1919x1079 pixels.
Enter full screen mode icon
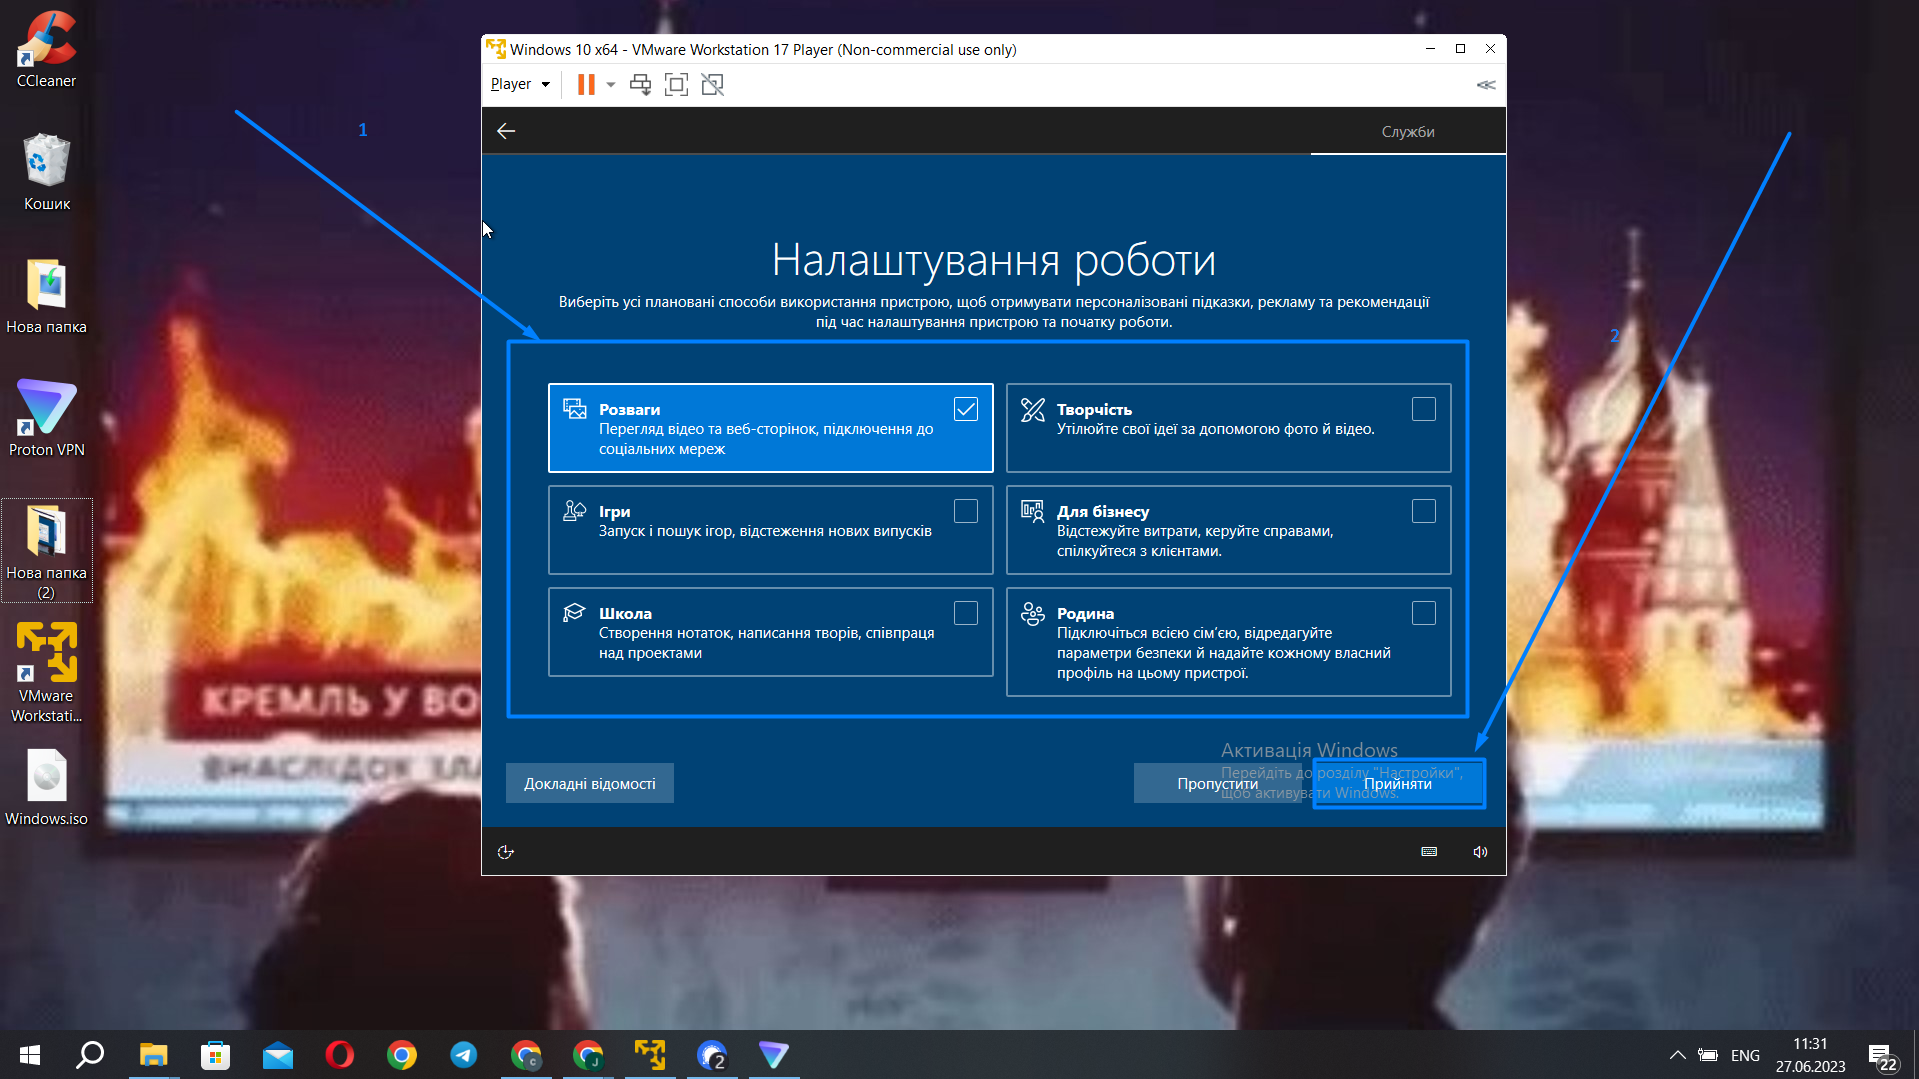coord(676,85)
